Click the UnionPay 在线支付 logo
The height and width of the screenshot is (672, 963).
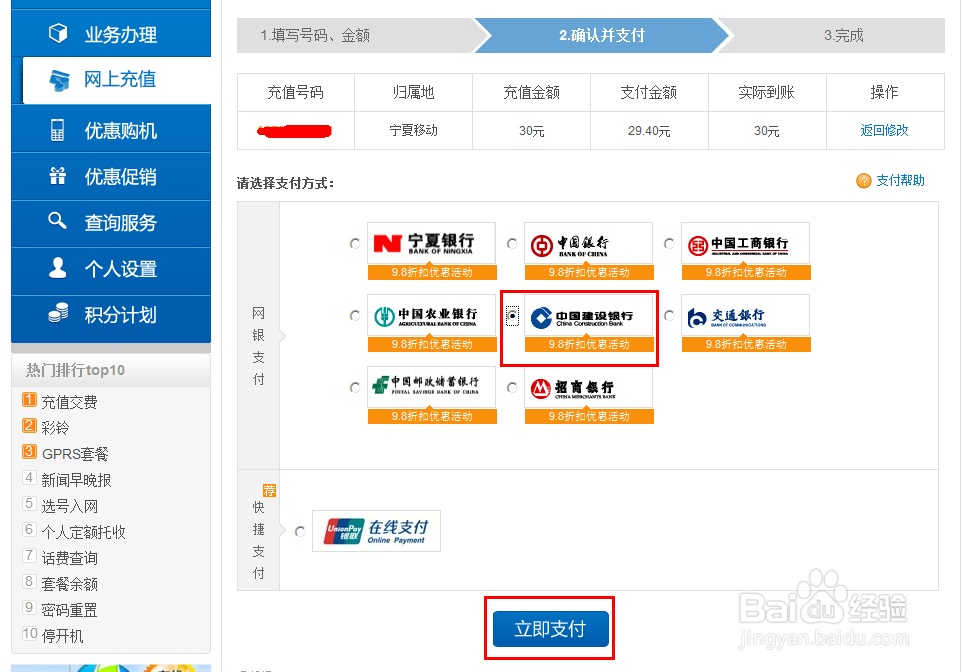point(376,531)
